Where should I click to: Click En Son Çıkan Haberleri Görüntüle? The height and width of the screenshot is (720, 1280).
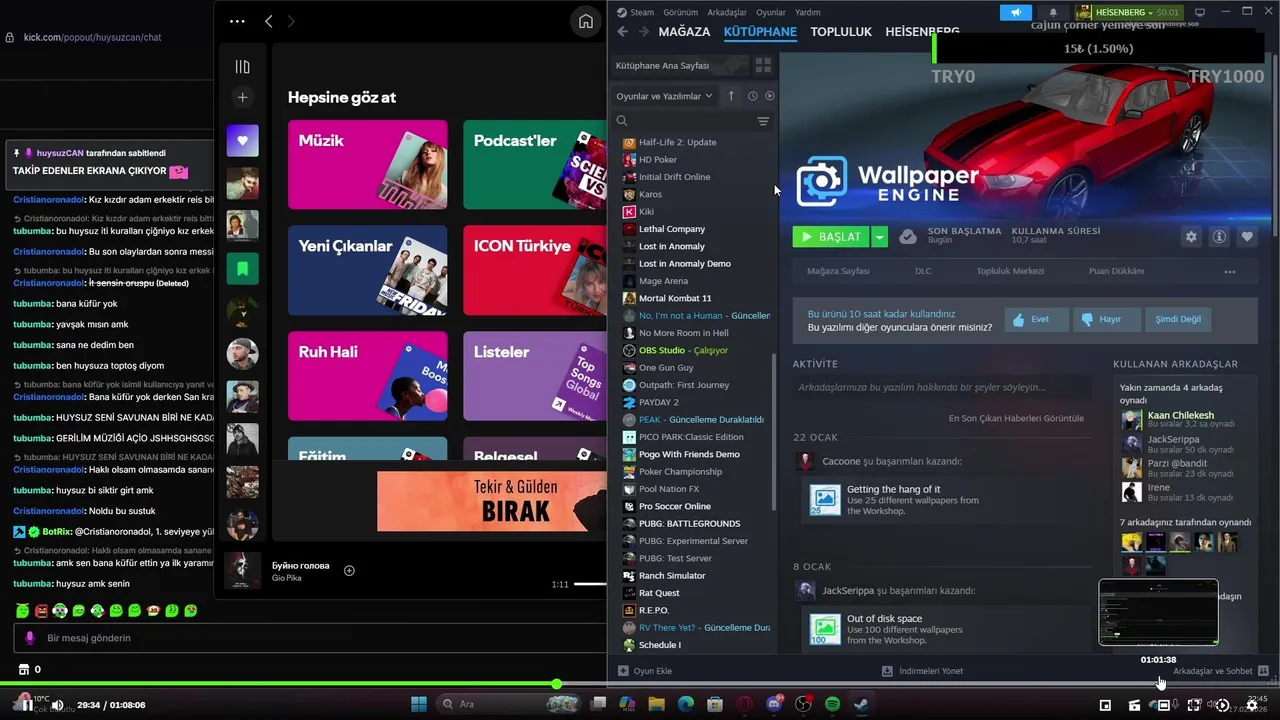point(1016,418)
